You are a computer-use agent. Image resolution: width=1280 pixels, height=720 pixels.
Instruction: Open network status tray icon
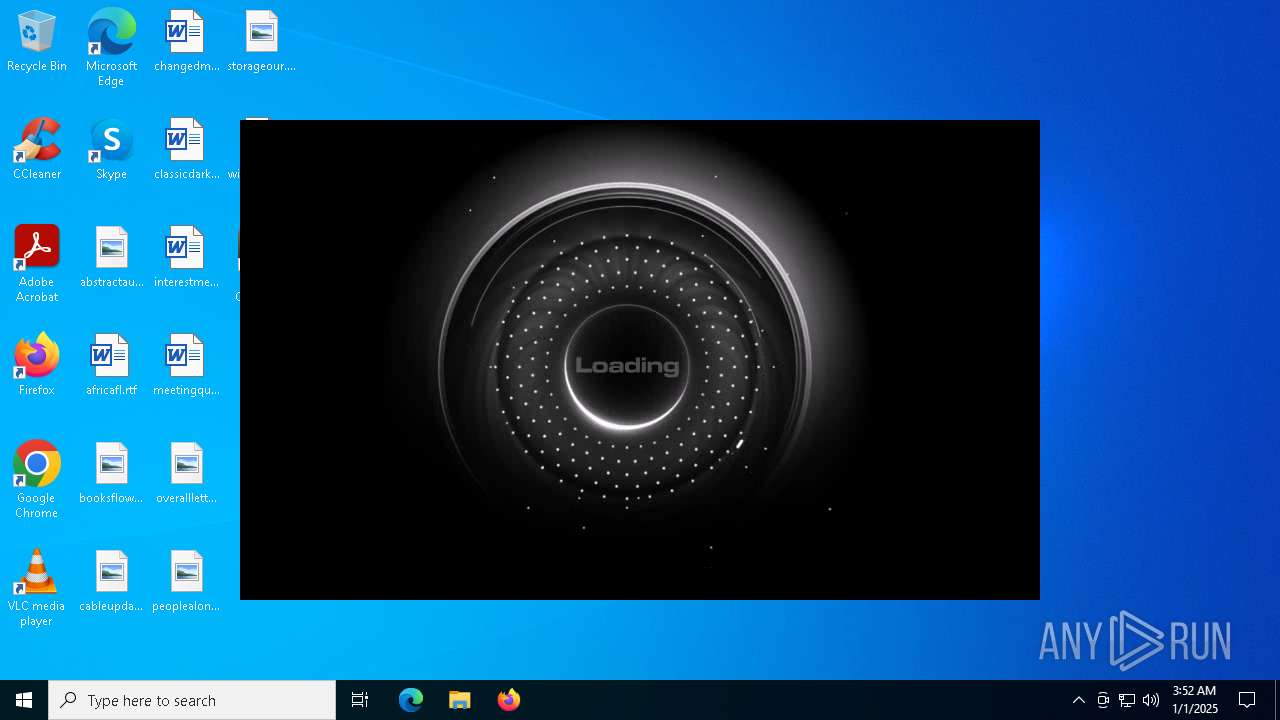[x=1127, y=700]
